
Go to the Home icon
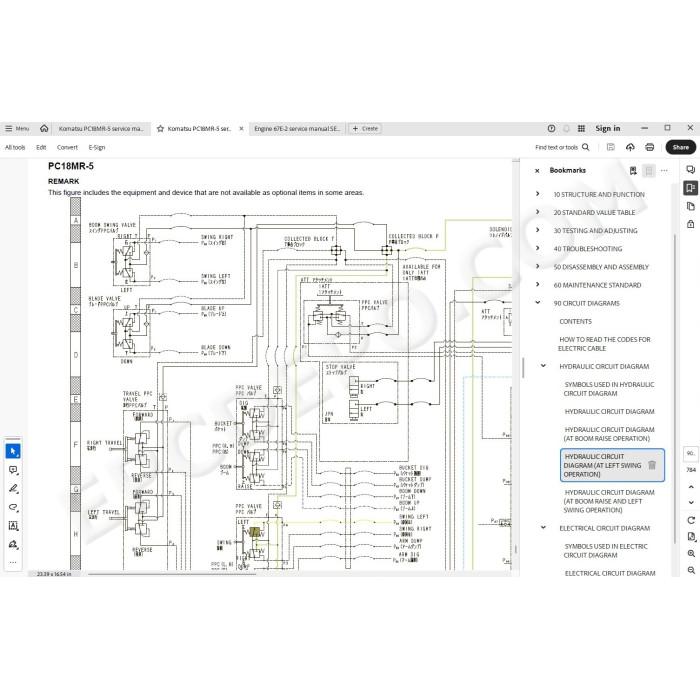(44, 129)
